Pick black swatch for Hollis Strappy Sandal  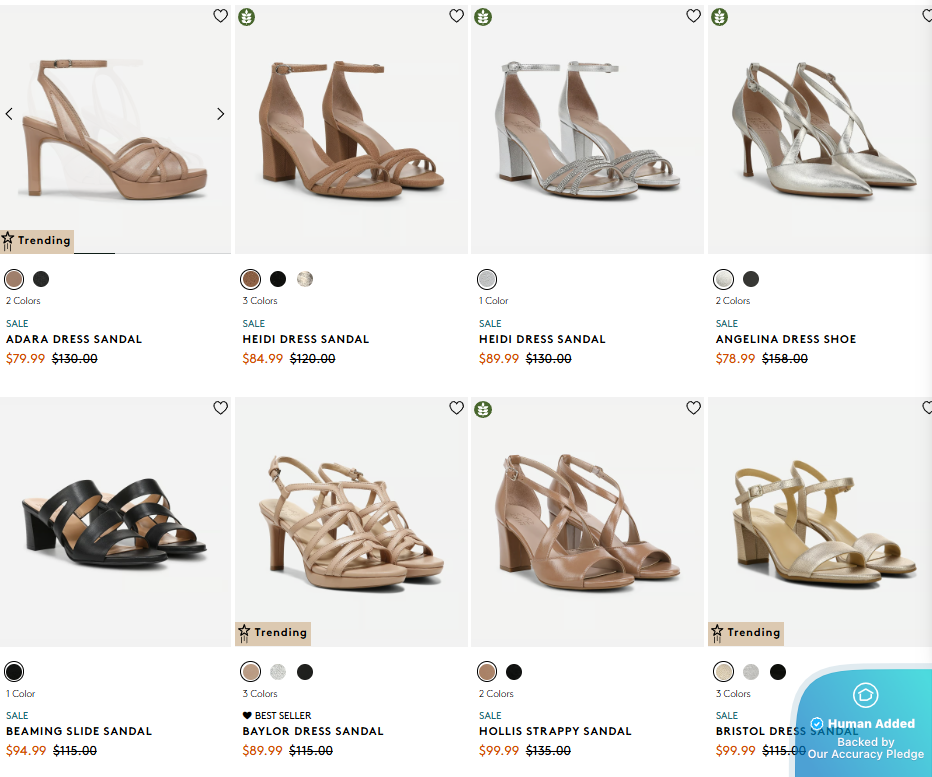pyautogui.click(x=514, y=672)
